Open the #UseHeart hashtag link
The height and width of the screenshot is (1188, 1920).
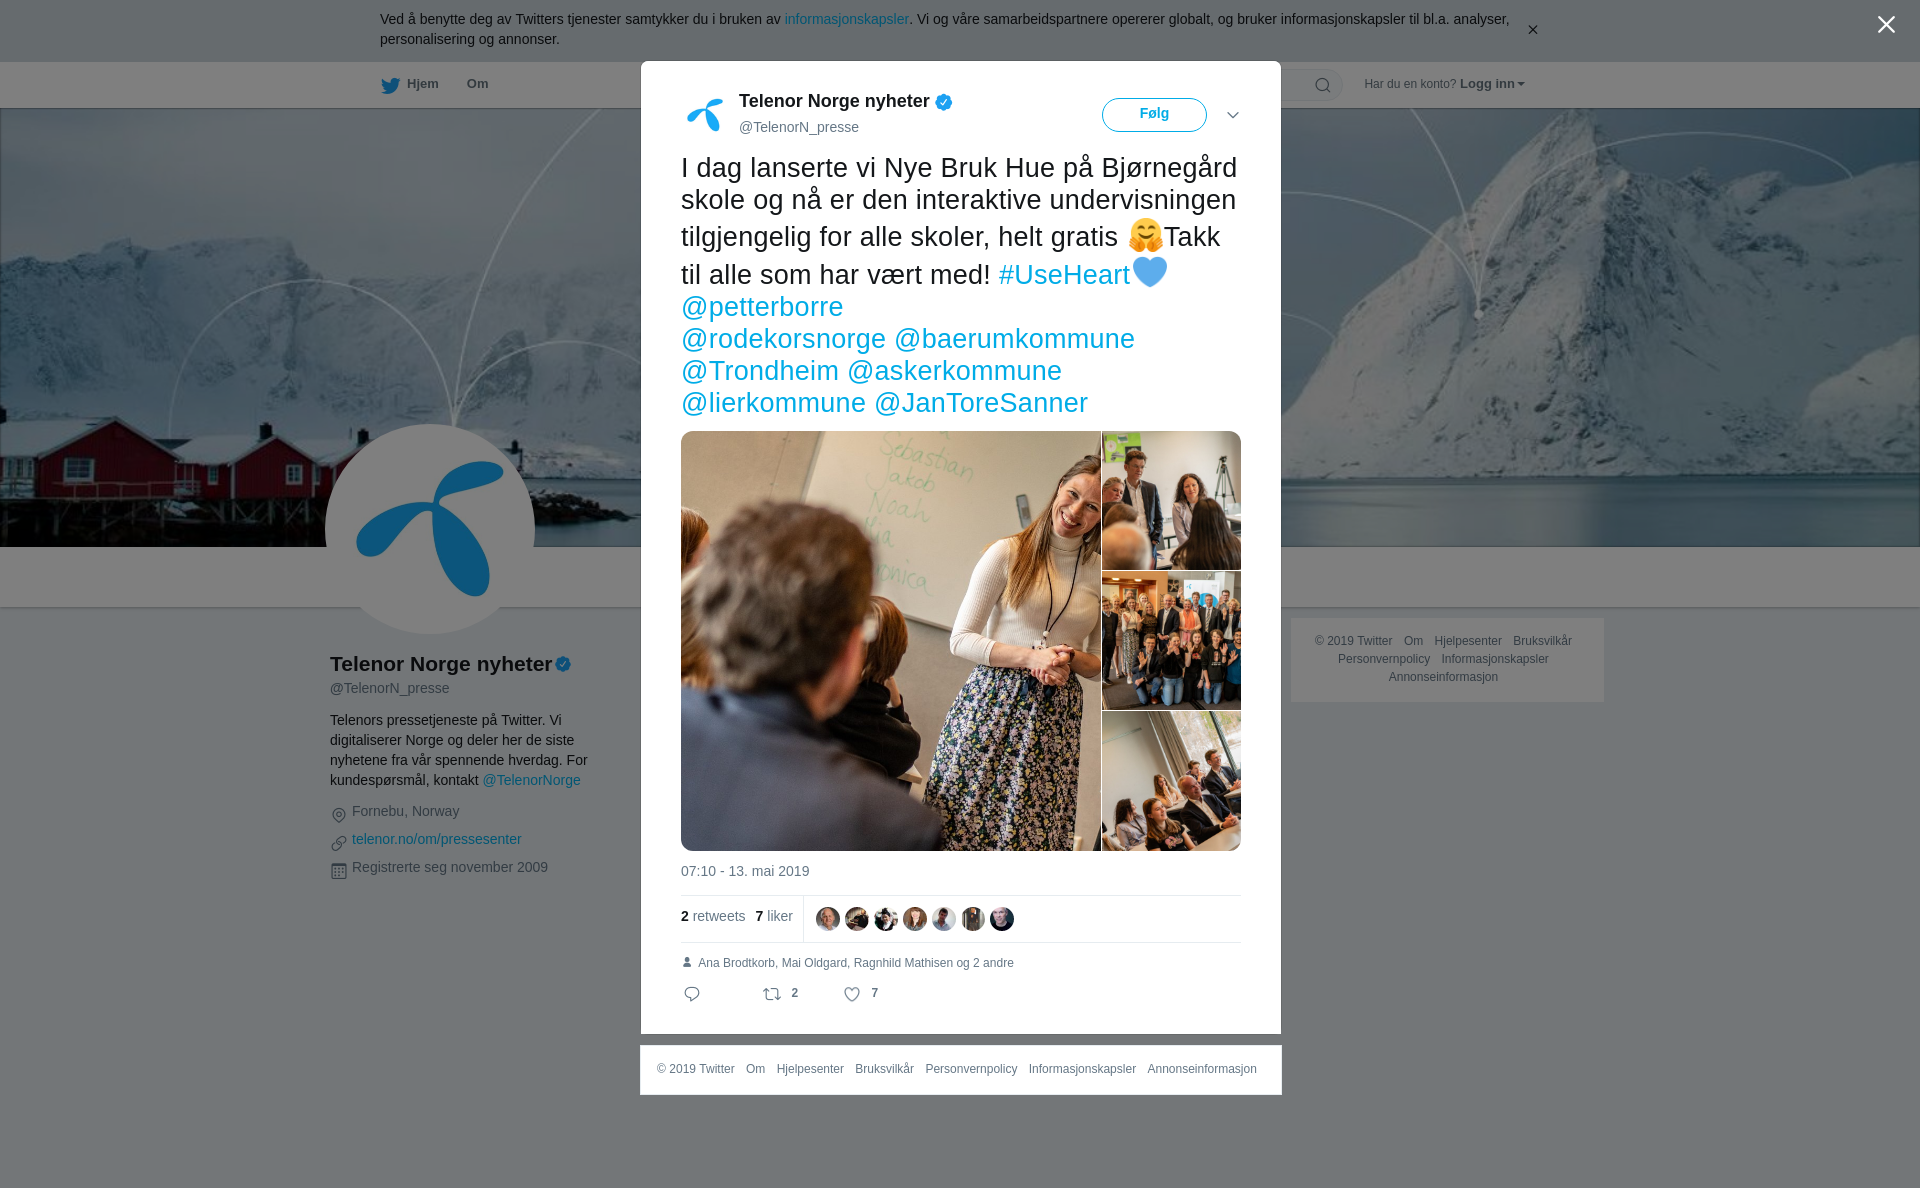point(1064,275)
